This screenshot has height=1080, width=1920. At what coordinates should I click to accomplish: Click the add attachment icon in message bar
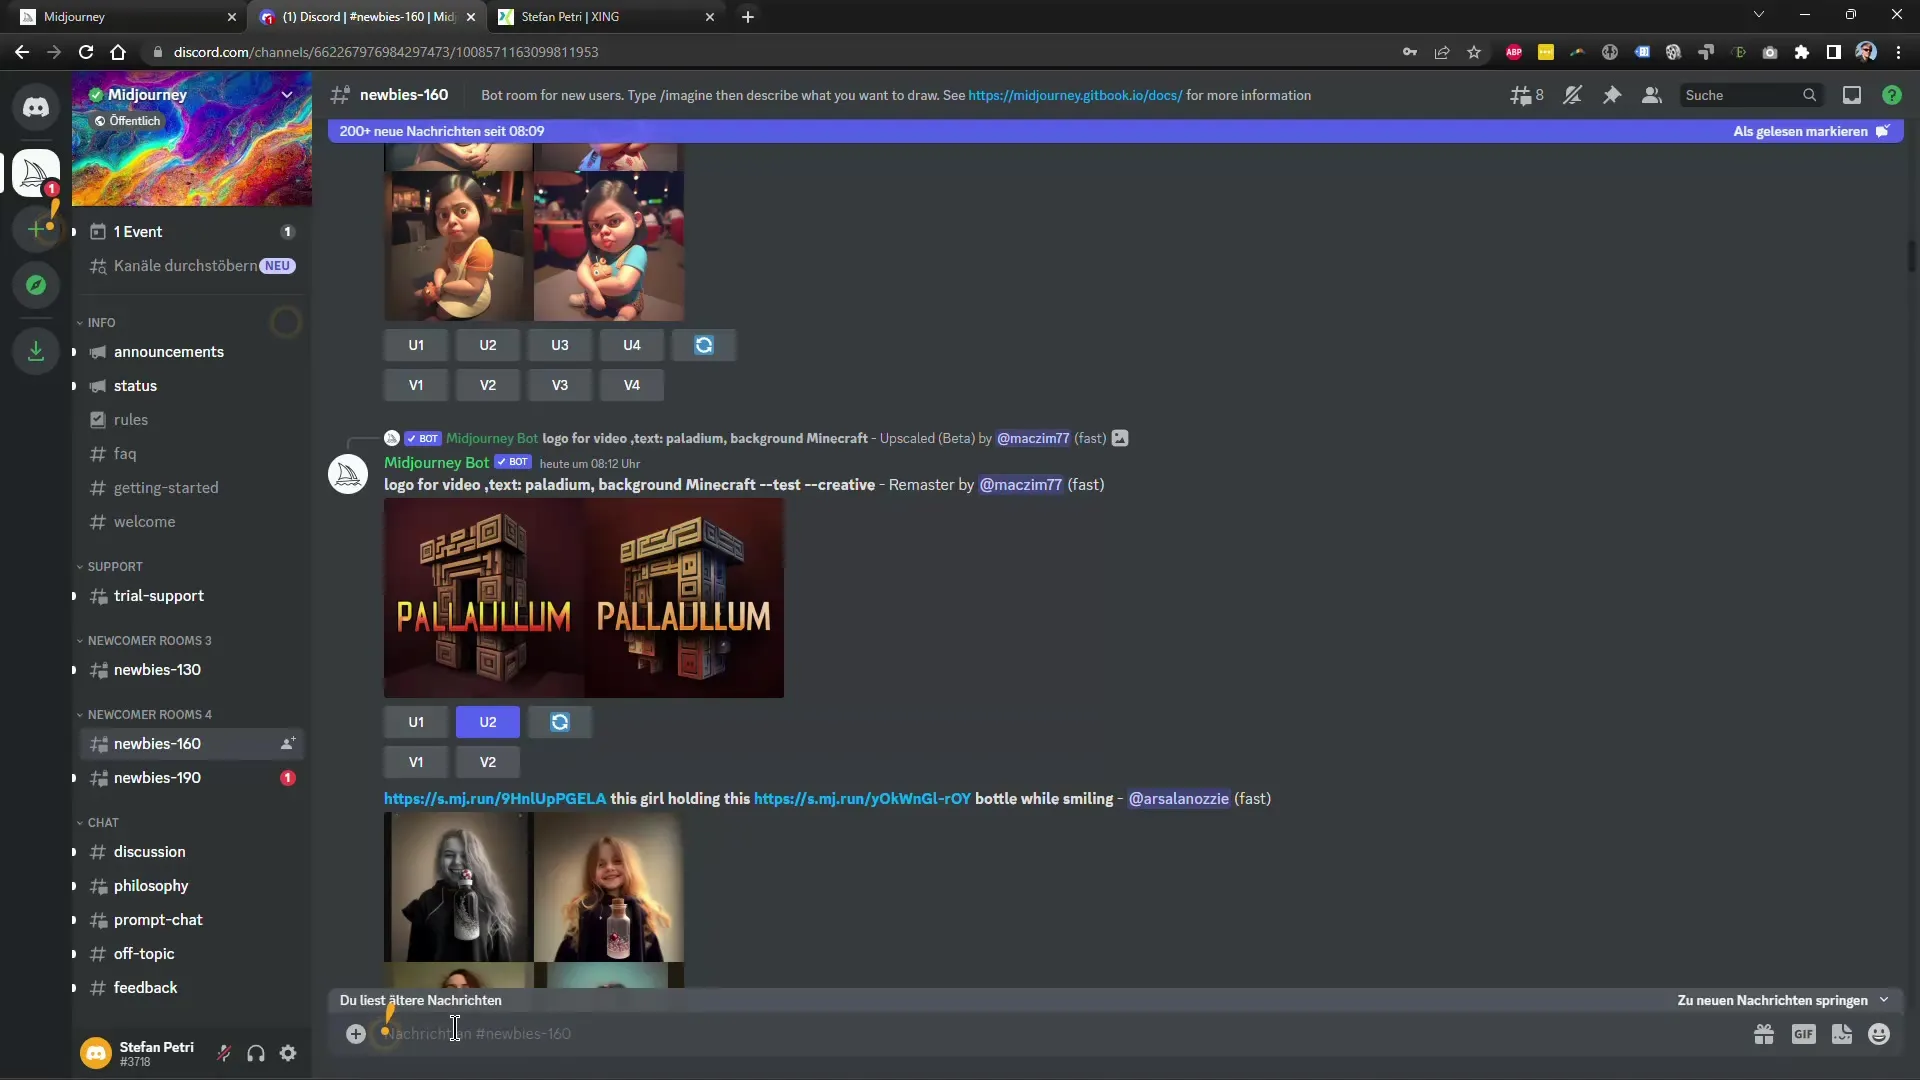(355, 1033)
